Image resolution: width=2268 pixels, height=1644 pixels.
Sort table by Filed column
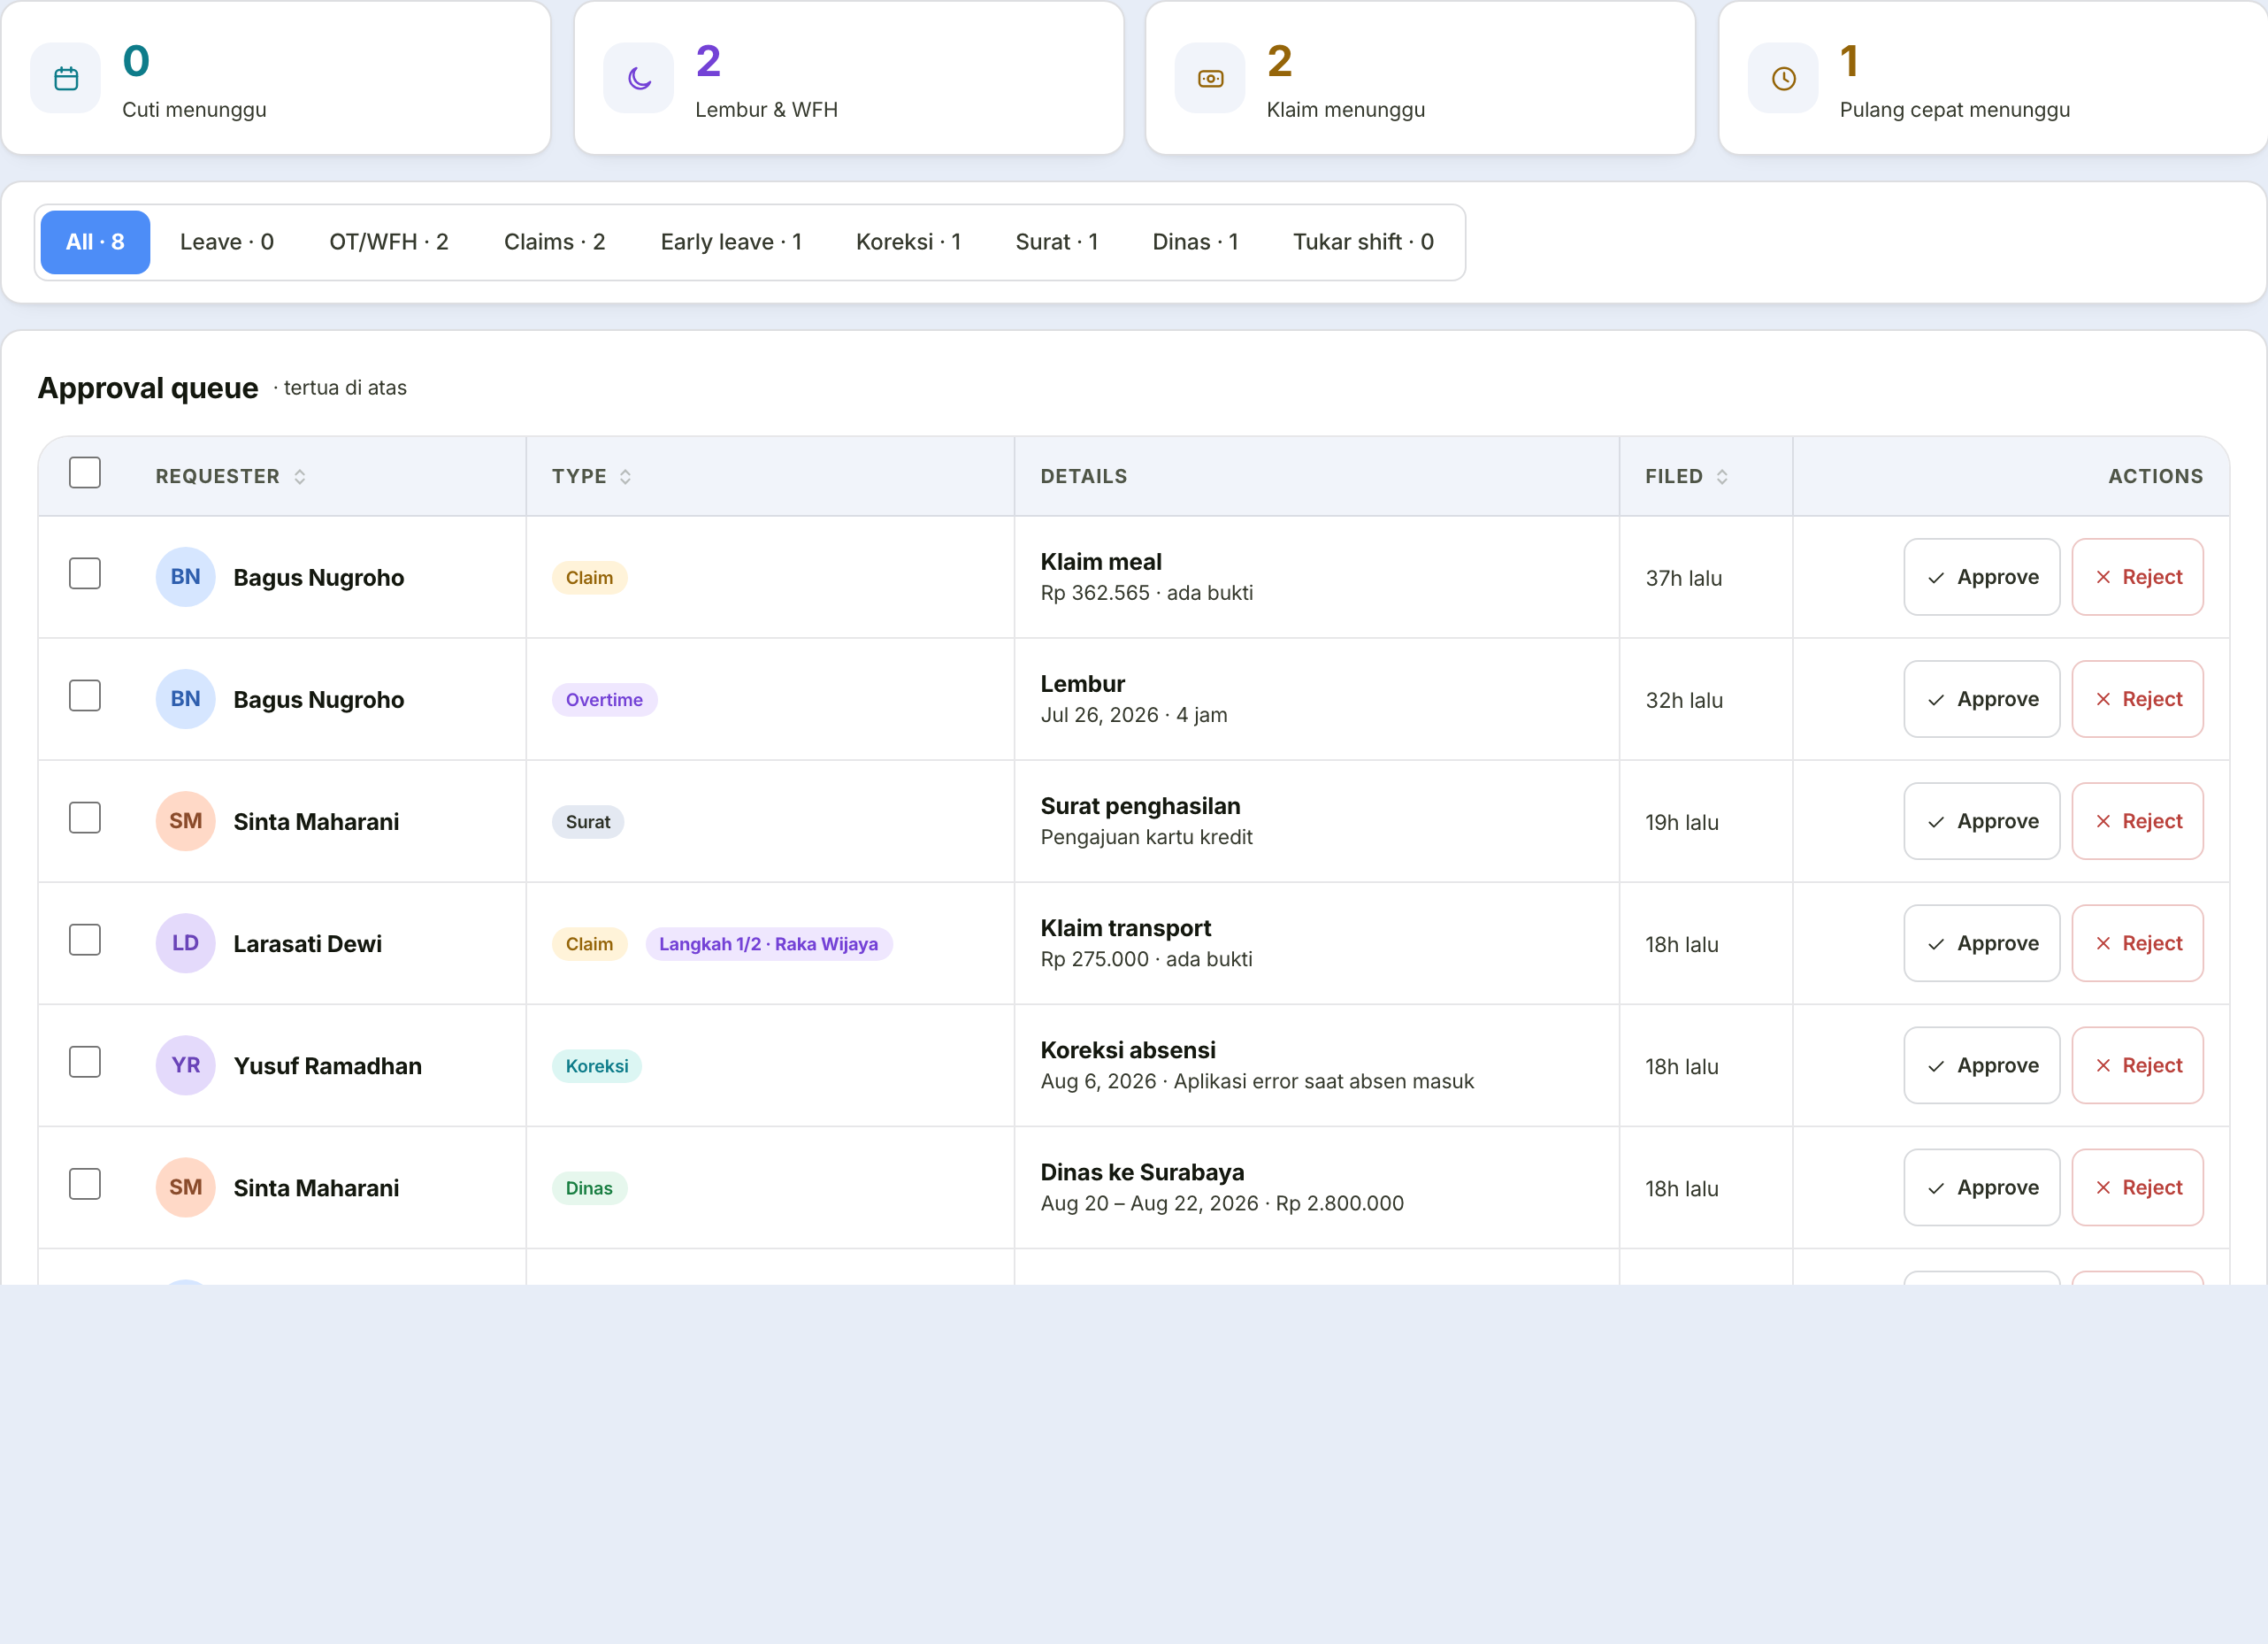click(x=1687, y=476)
